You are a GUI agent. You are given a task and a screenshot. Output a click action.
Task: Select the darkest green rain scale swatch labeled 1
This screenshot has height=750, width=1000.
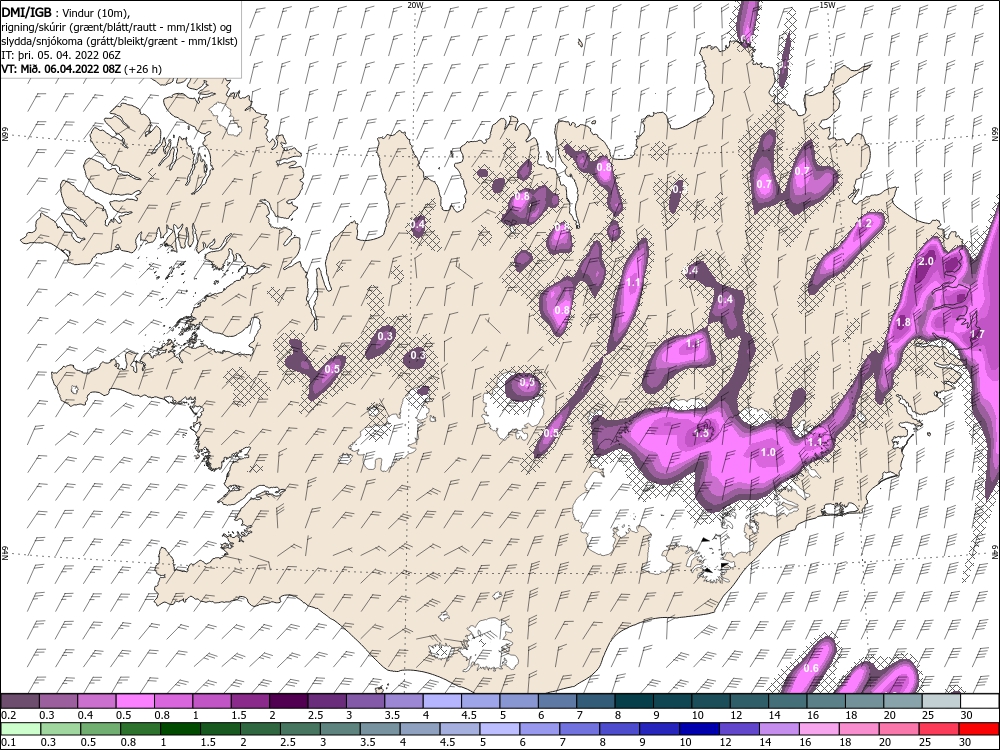click(180, 729)
